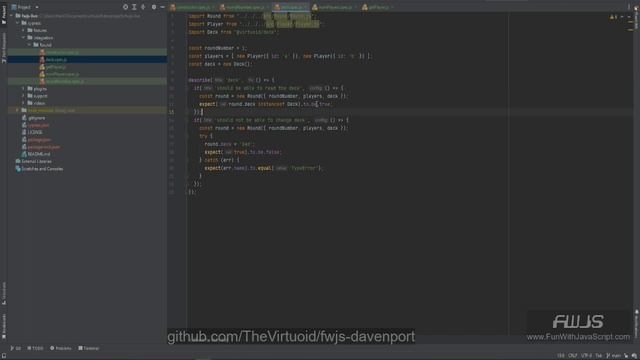Viewport: 640px width, 360px height.
Task: Open the Project panel gear options
Action: click(x=154, y=7)
